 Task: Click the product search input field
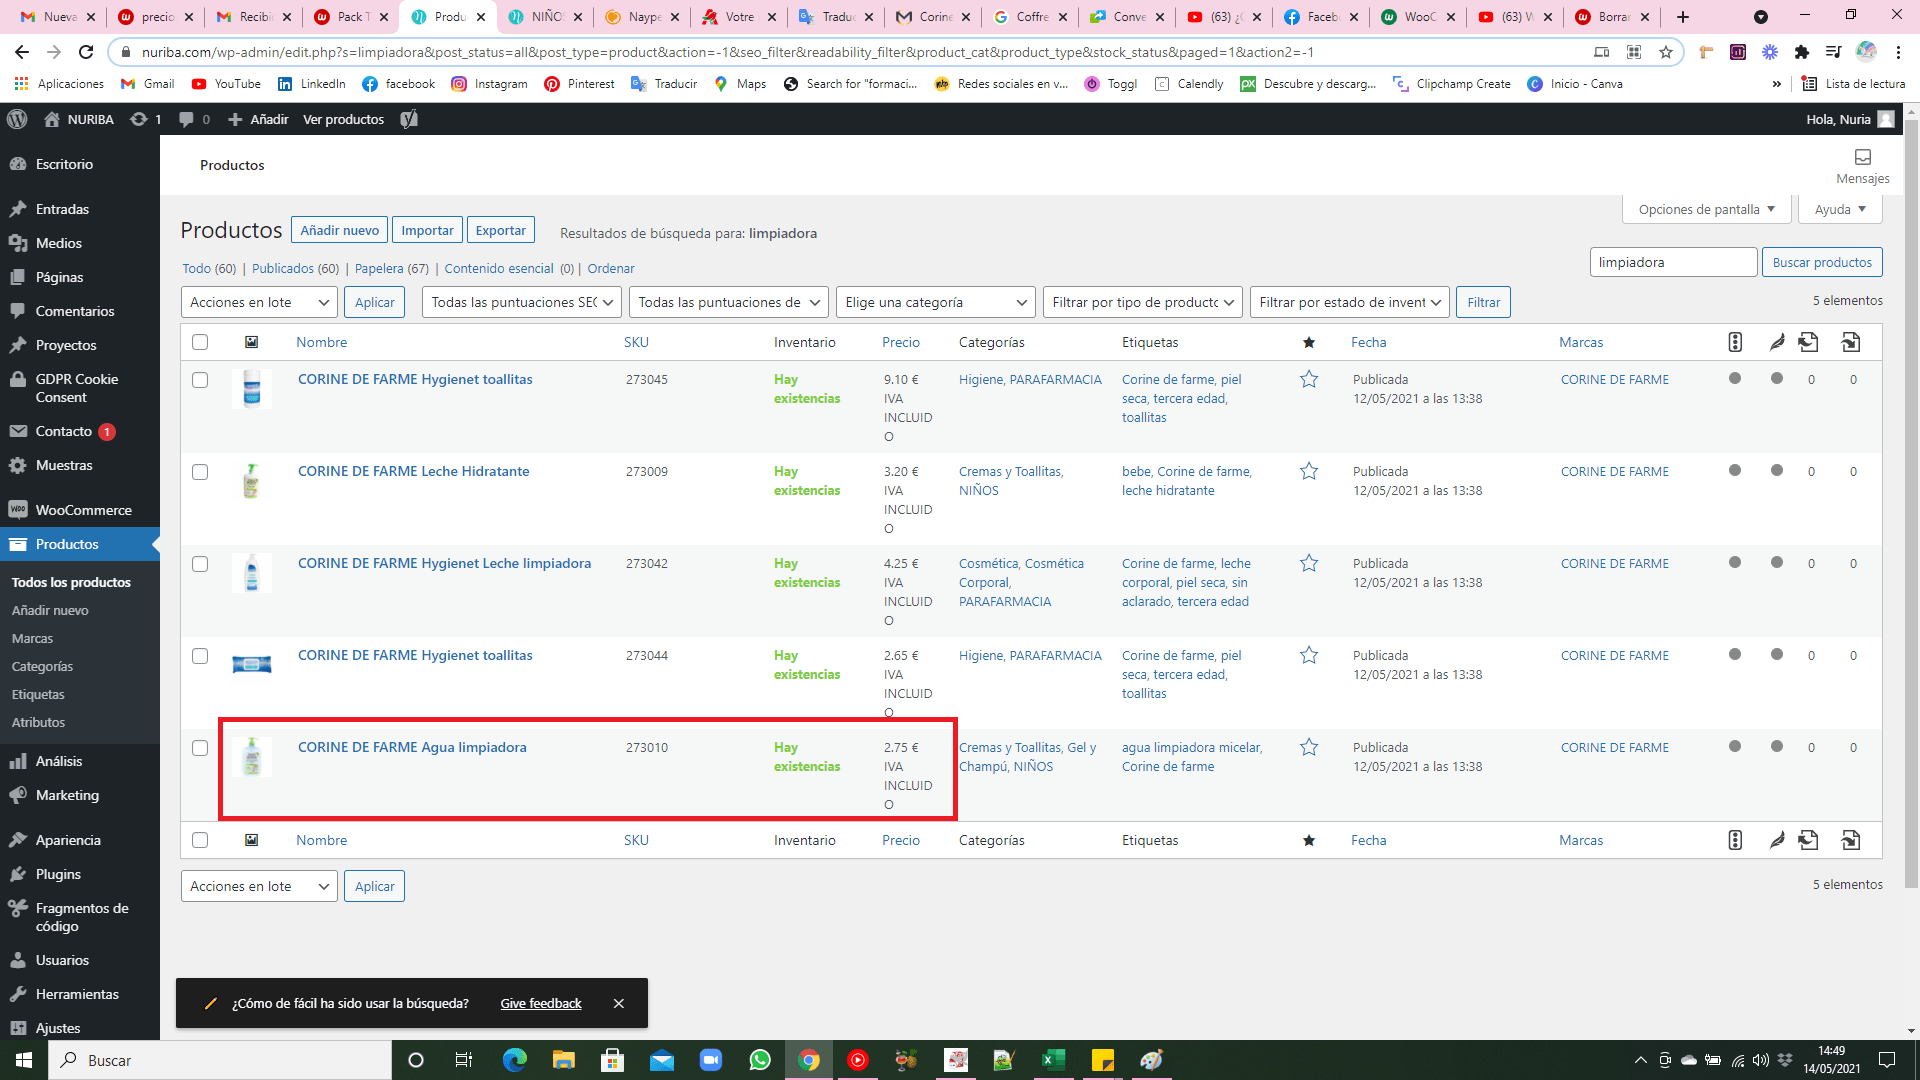coord(1673,262)
